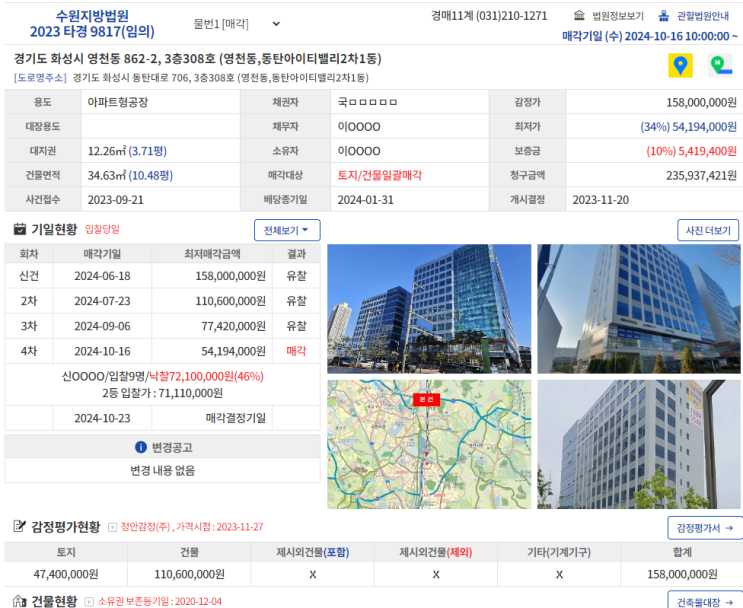Open the location map thumbnail

[x=429, y=445]
